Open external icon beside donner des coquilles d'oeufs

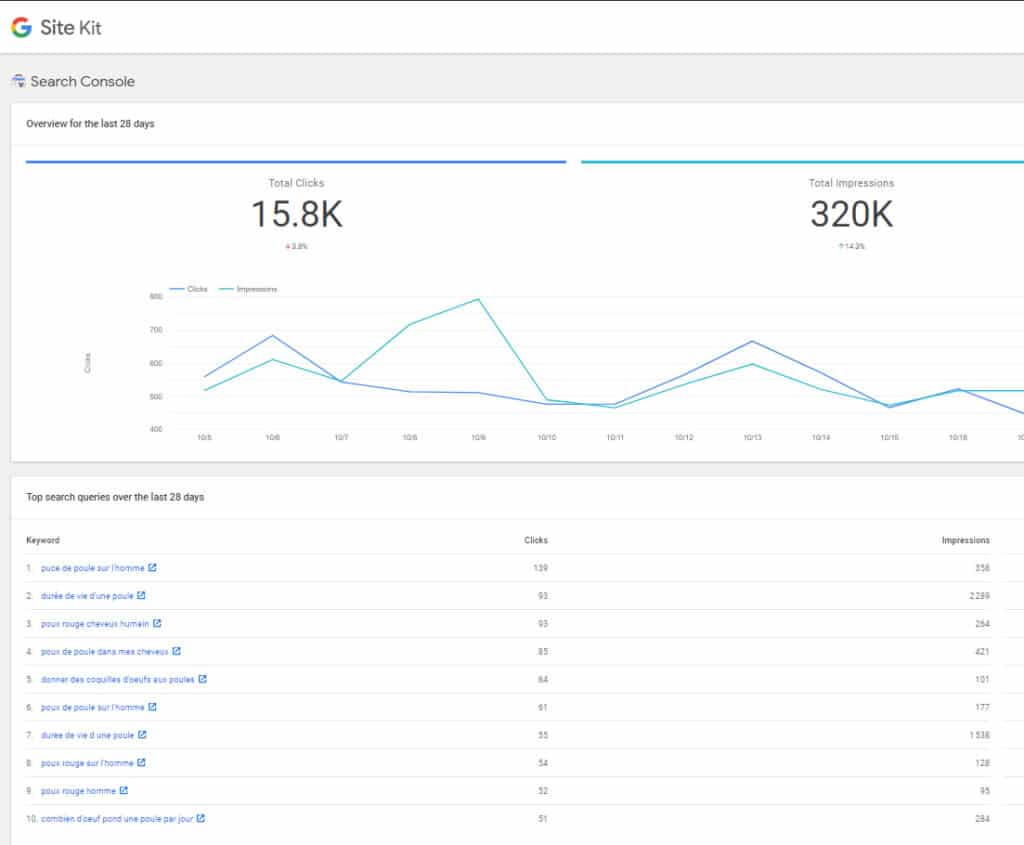[x=202, y=679]
